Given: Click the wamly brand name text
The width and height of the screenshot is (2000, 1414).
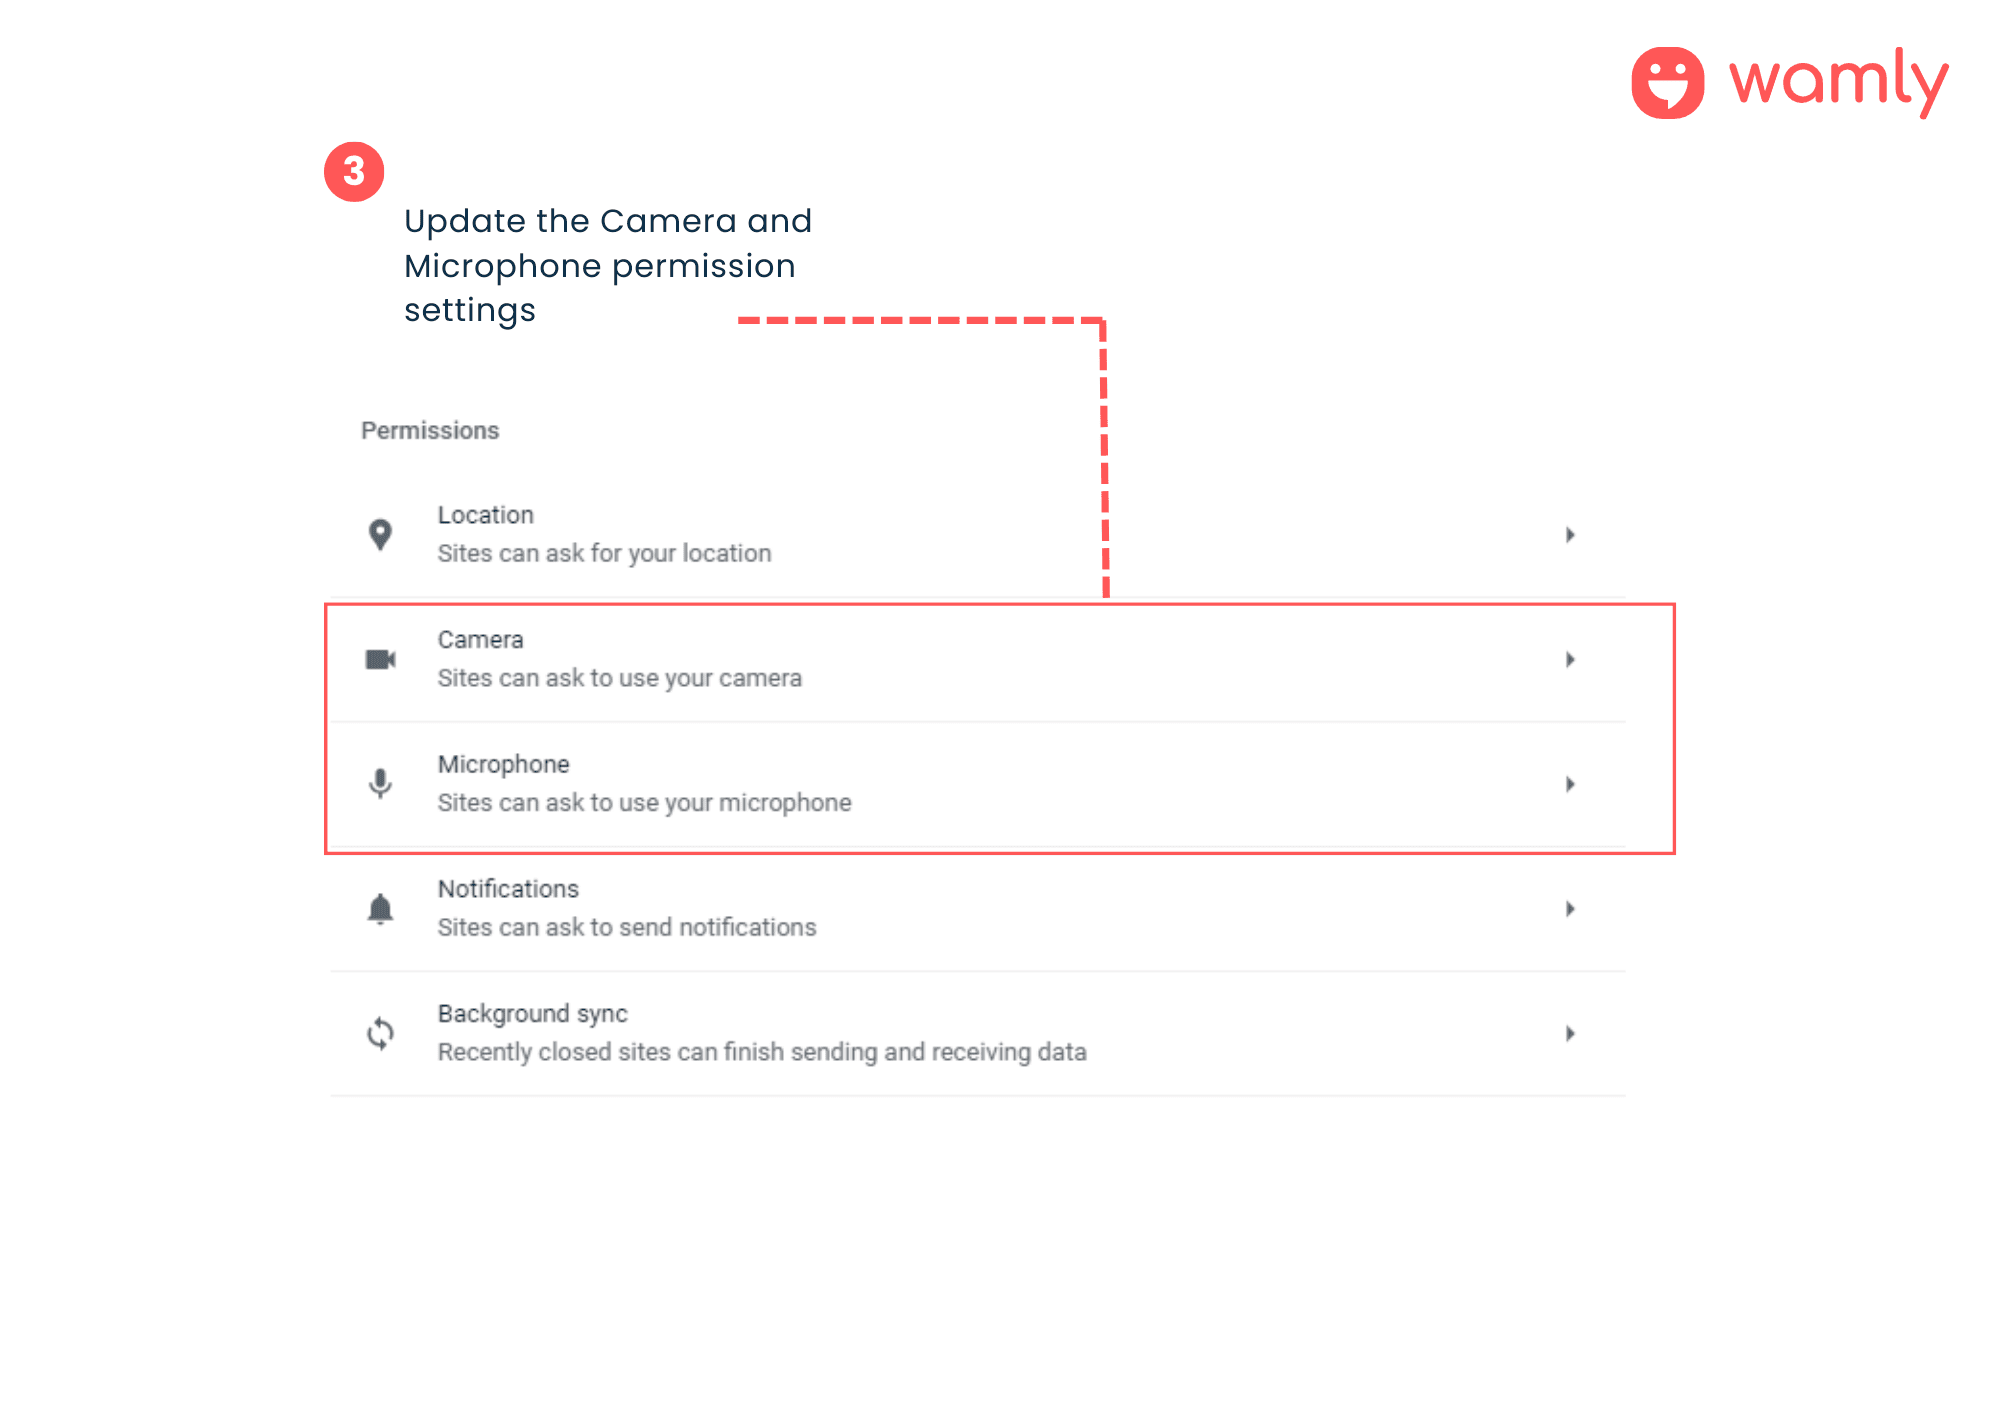Looking at the screenshot, I should (1838, 80).
